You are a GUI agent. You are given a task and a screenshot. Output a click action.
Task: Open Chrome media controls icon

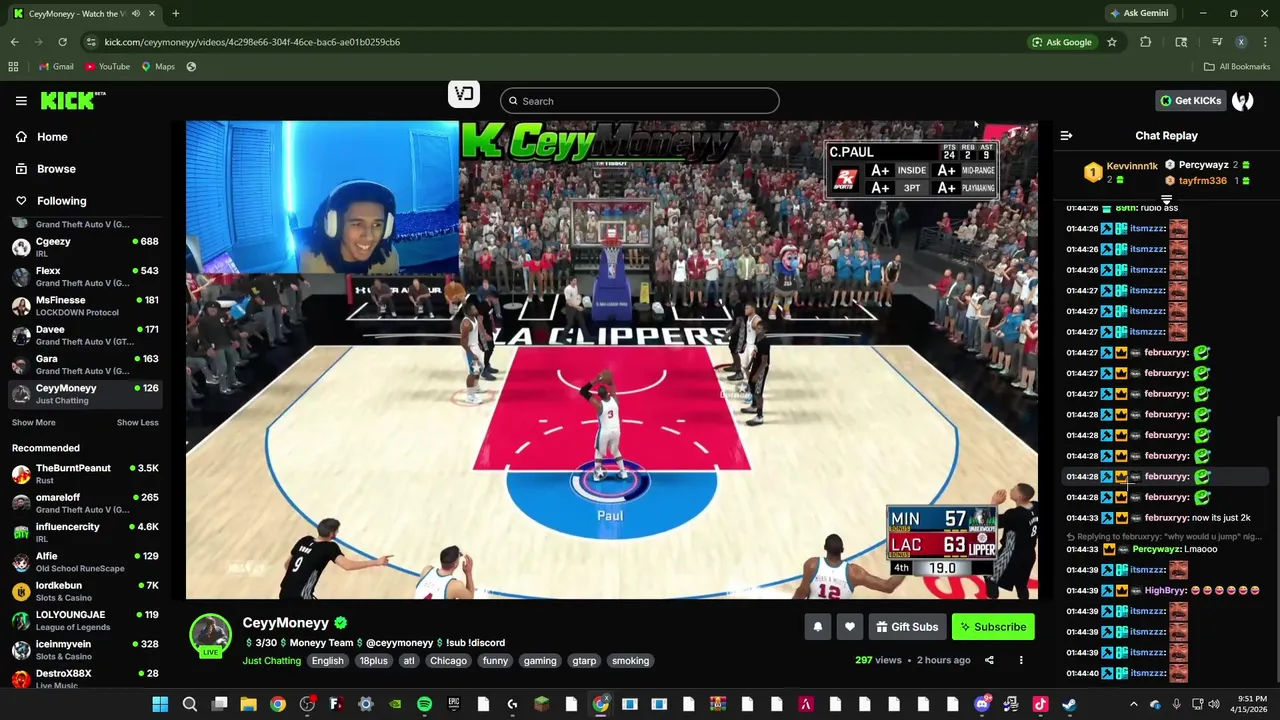[x=1217, y=42]
